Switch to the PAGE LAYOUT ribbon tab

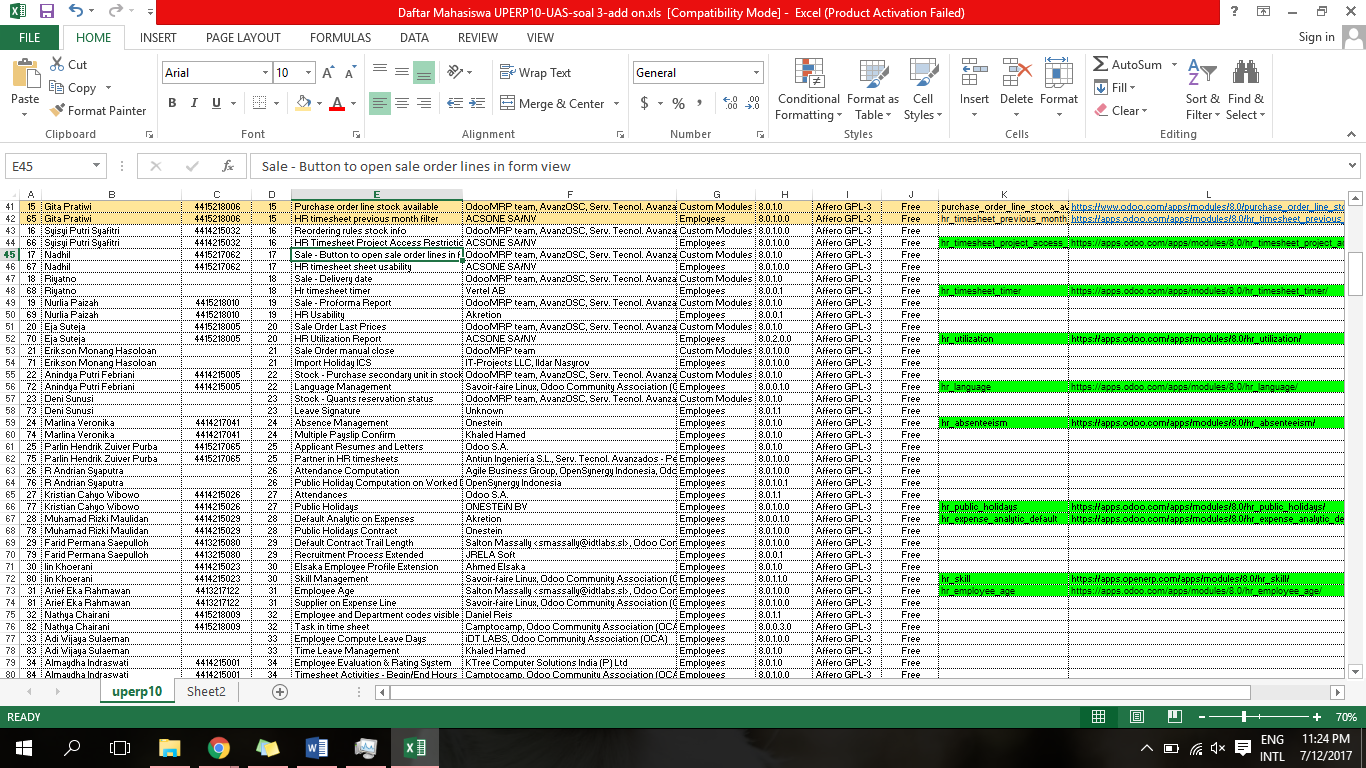tap(243, 37)
